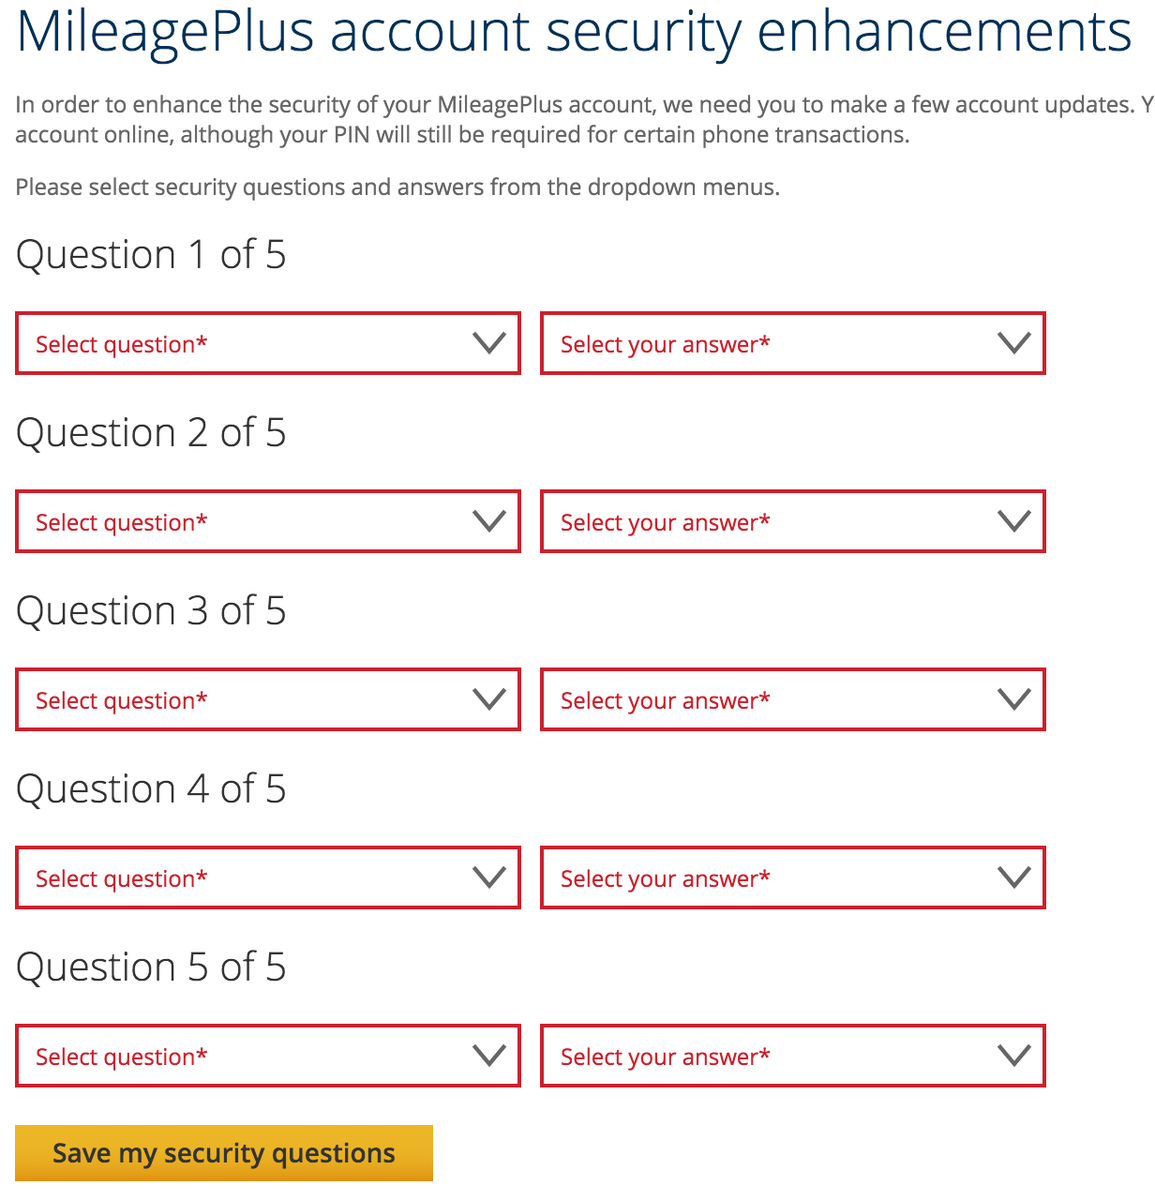Click the 'MileagePlus account security enhancements' title
1155x1200 pixels.
[574, 32]
